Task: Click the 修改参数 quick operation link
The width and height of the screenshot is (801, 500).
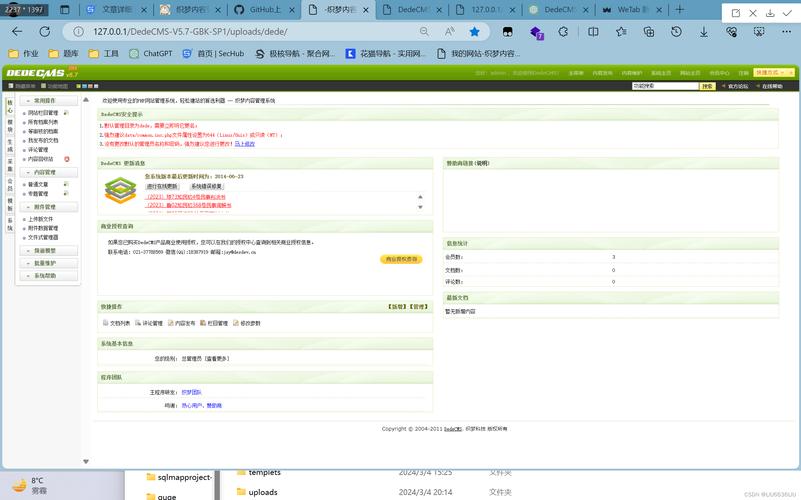Action: [247, 323]
